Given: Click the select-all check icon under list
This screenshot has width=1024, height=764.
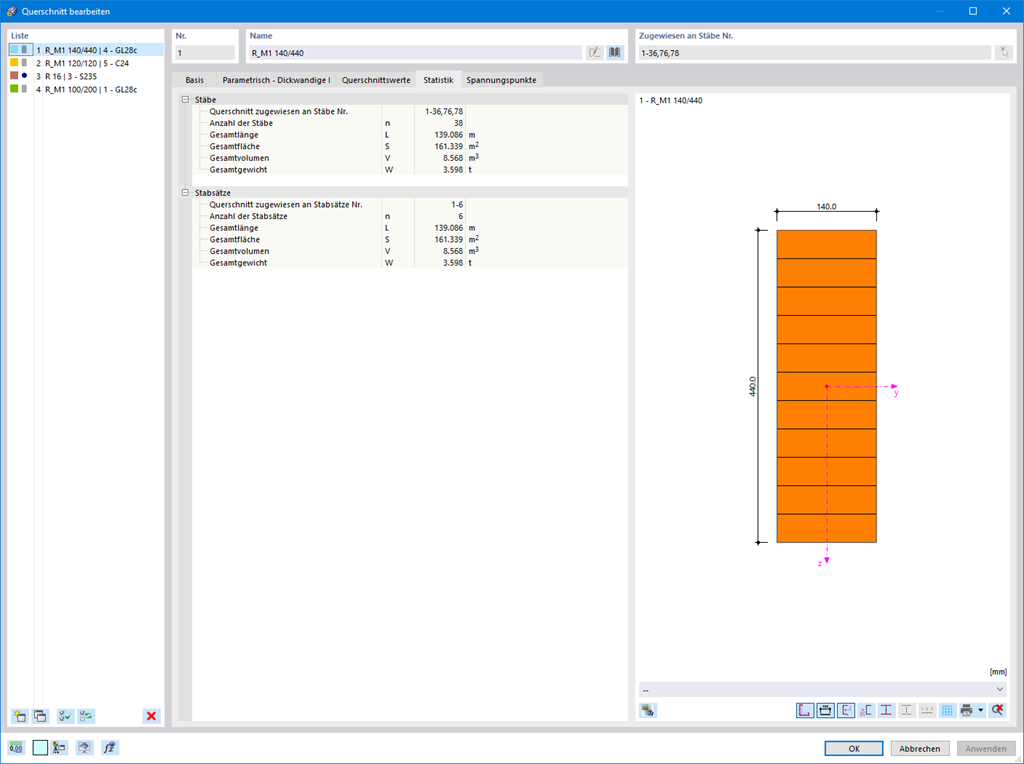Looking at the screenshot, I should click(65, 716).
